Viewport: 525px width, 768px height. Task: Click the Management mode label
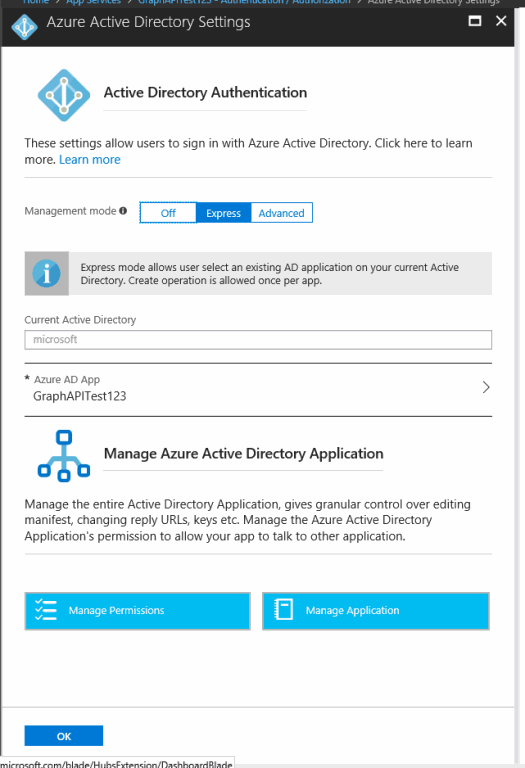coord(71,211)
